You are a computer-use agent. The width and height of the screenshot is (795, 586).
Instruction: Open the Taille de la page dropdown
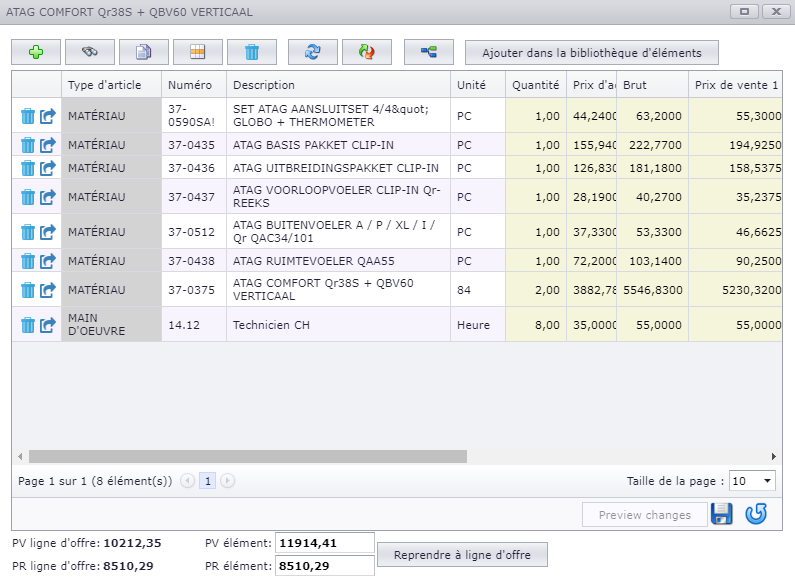click(752, 481)
